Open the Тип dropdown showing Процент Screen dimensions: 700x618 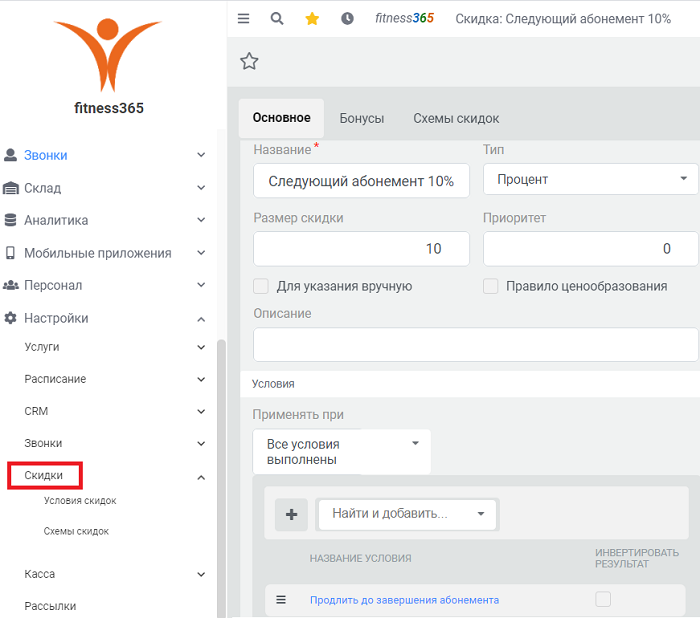pyautogui.click(x=590, y=179)
